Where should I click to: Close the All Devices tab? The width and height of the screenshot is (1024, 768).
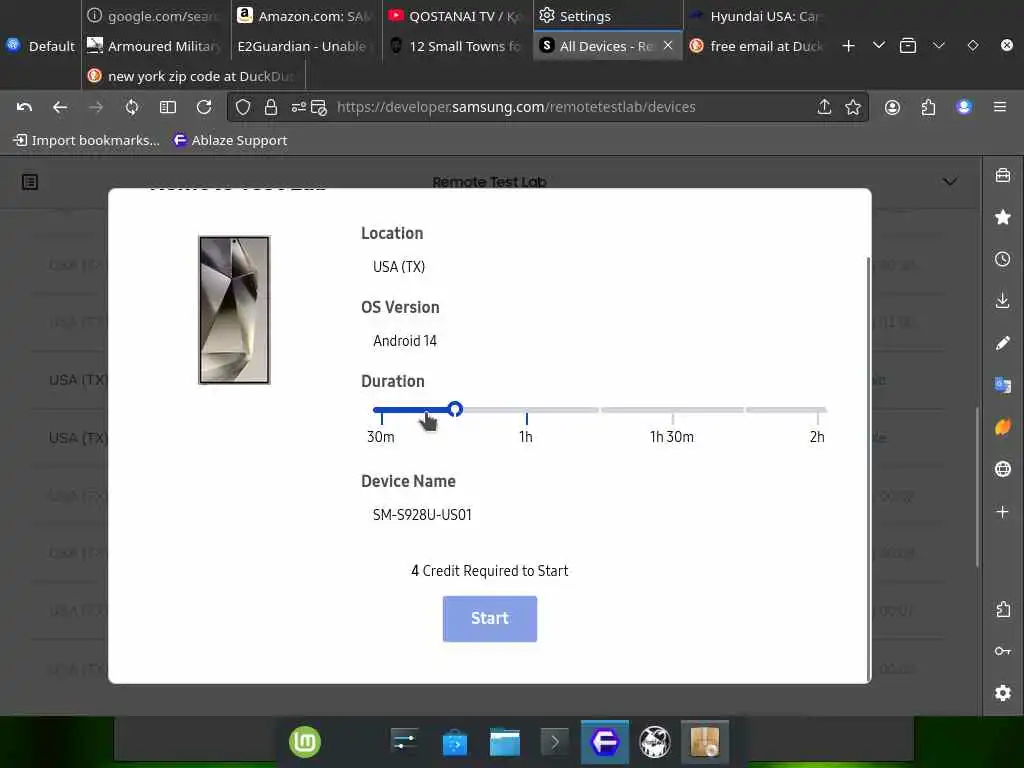(x=667, y=46)
